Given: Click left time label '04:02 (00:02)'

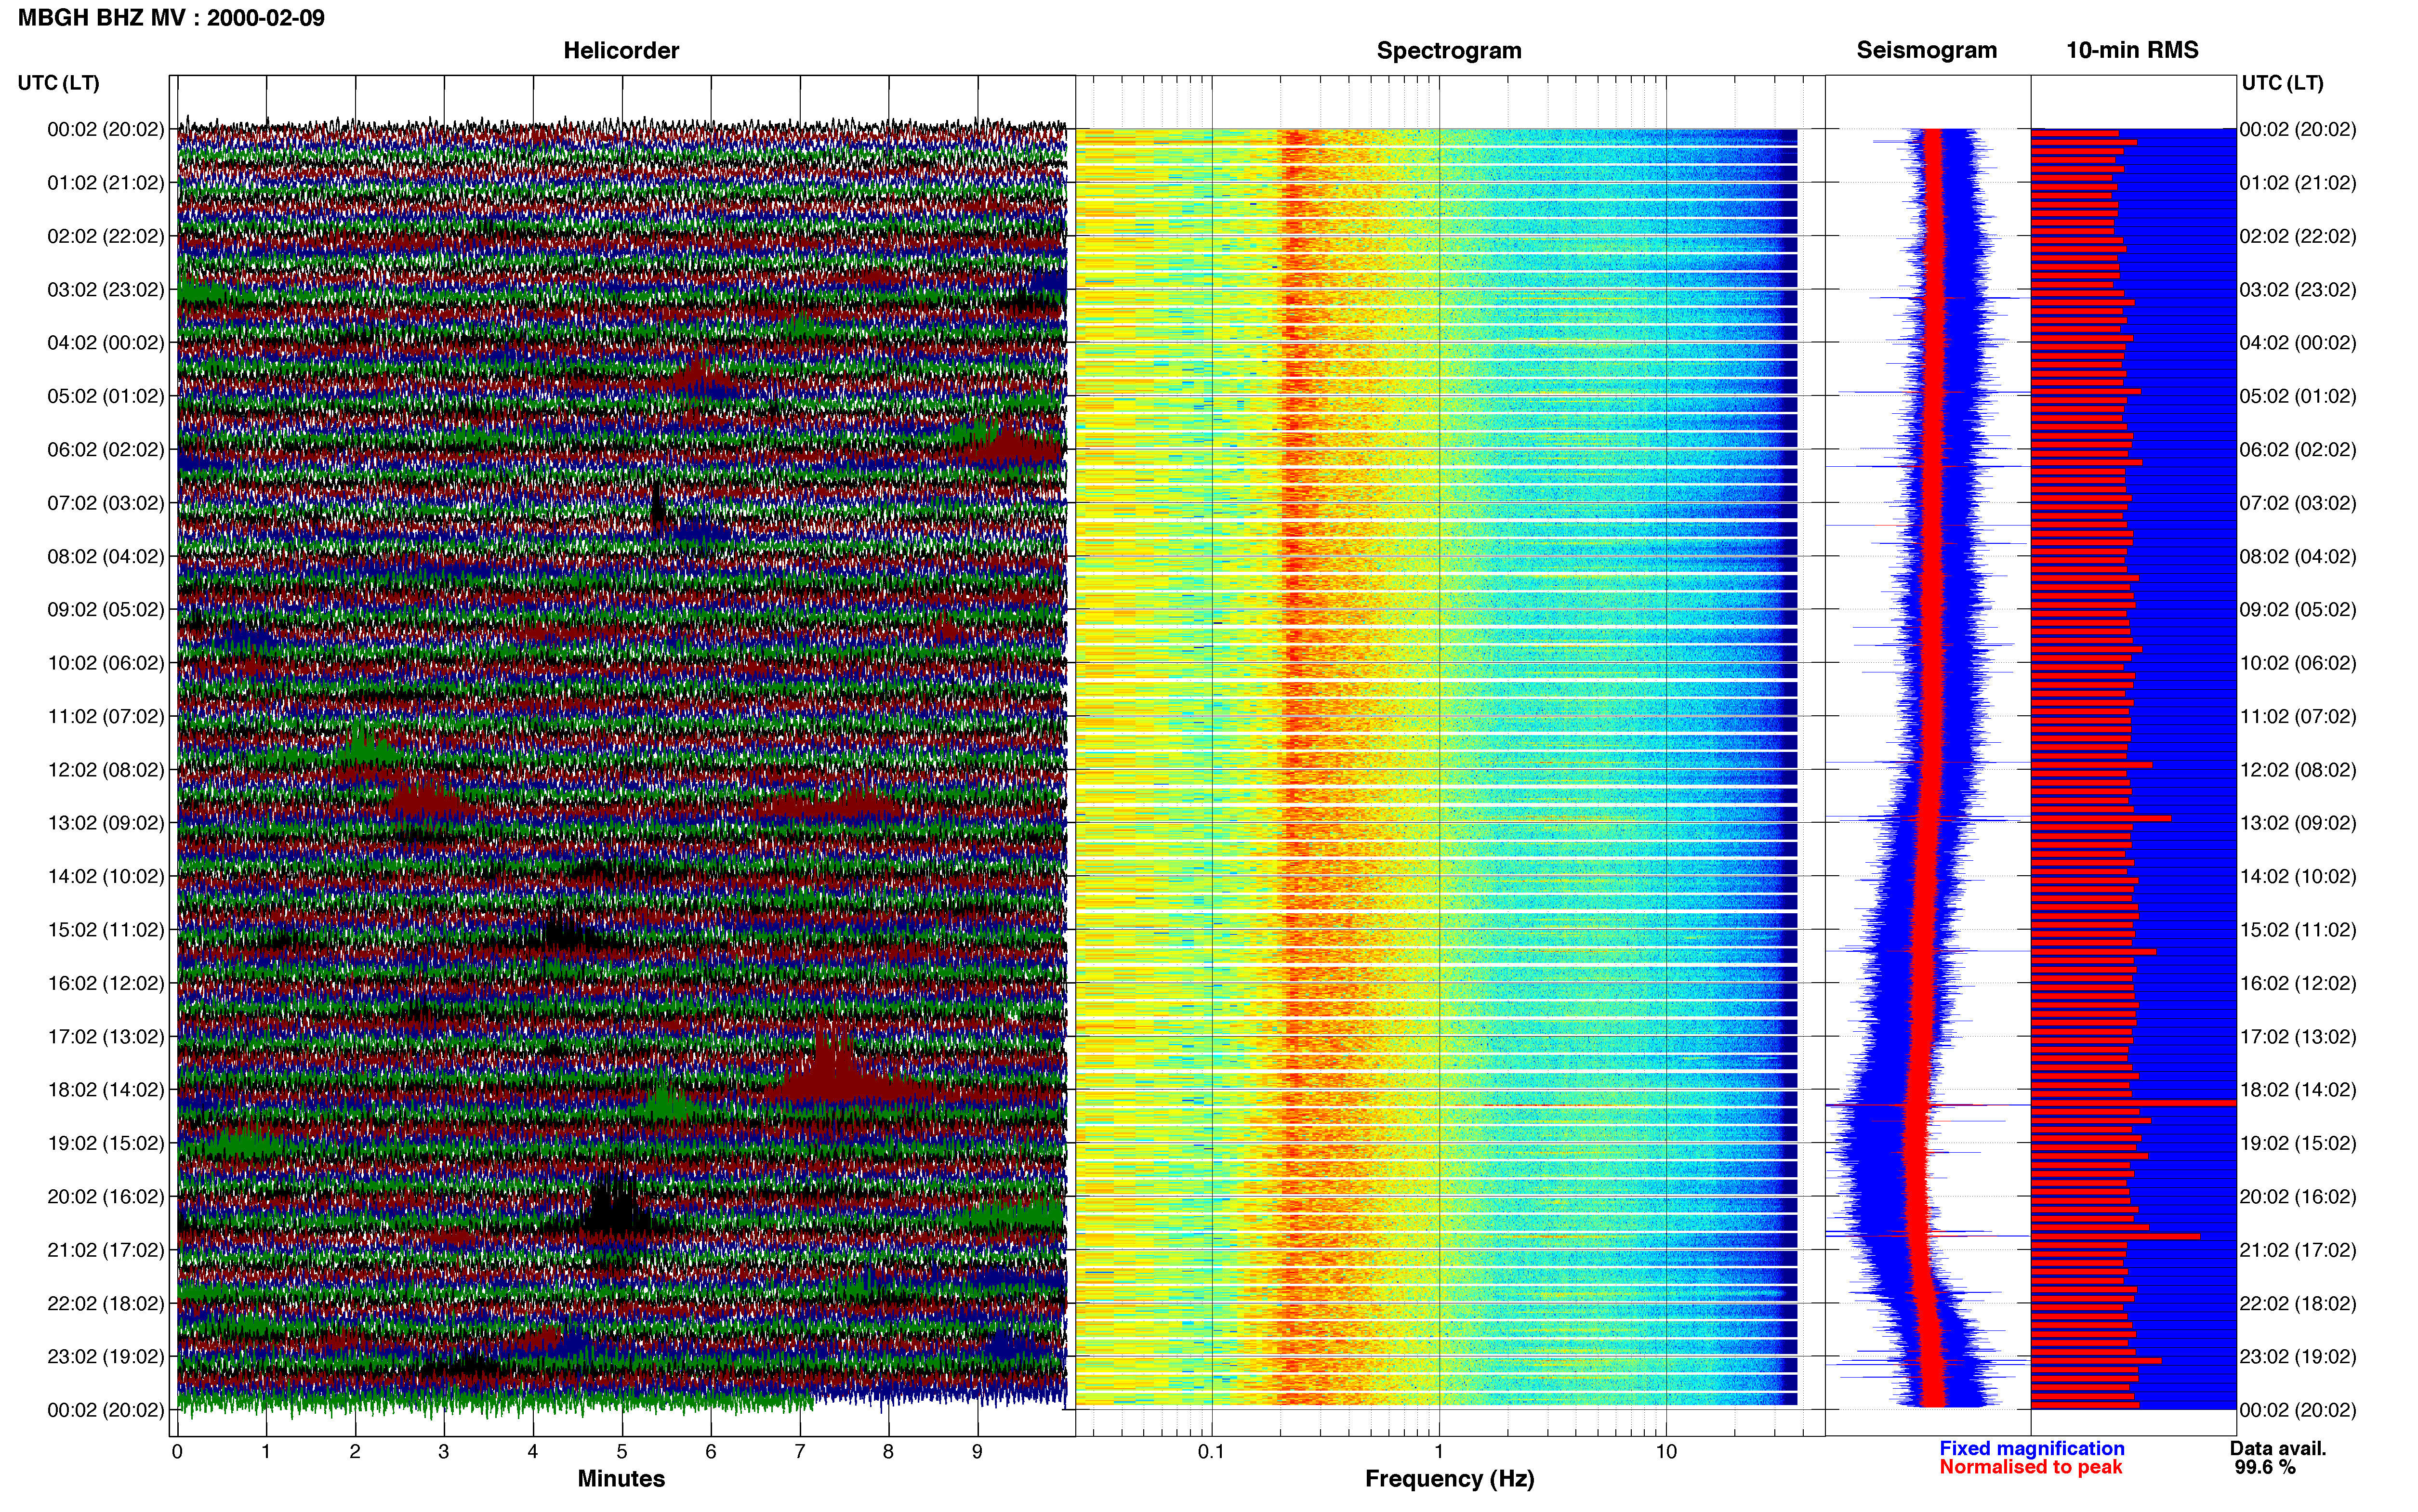Looking at the screenshot, I should coord(106,343).
